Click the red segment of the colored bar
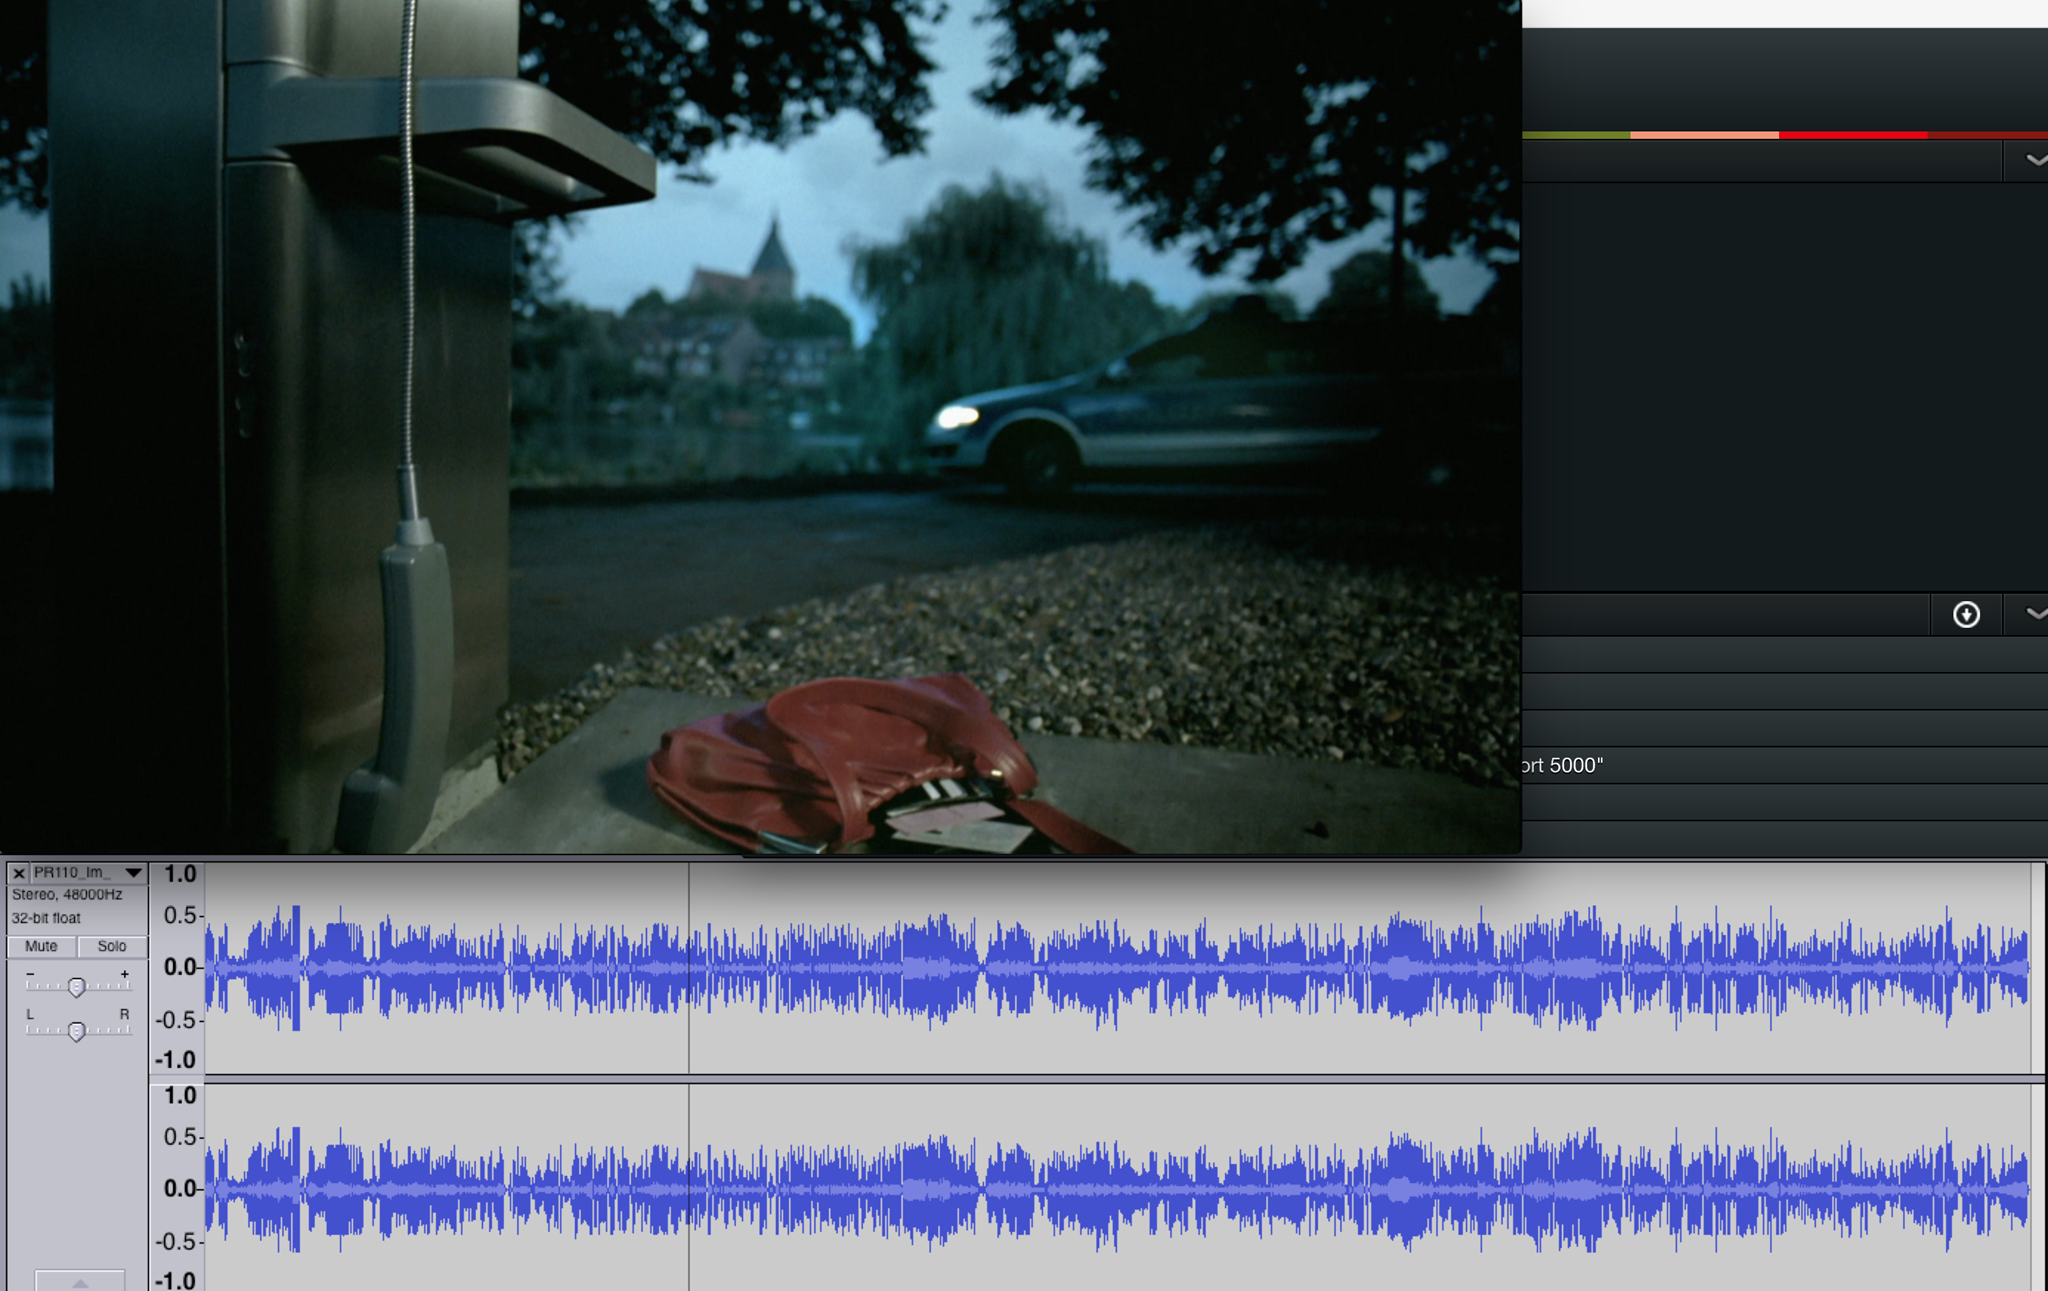Screen dimensions: 2048x1291 tap(1852, 134)
